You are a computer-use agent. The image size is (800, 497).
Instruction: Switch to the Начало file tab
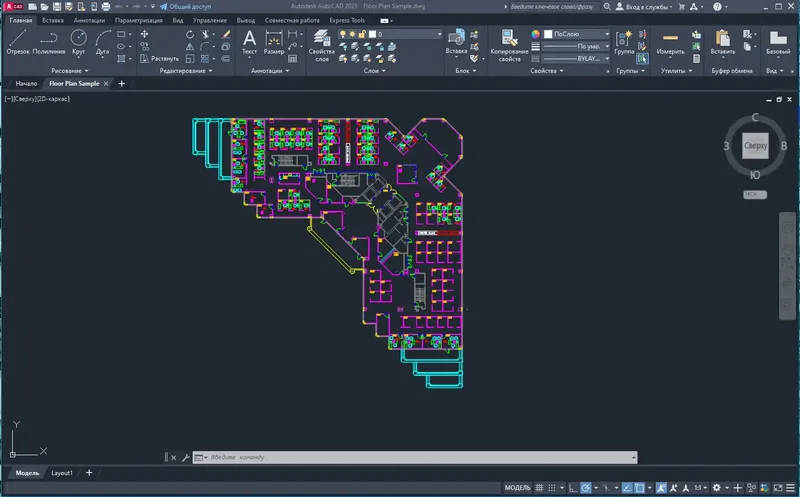tap(26, 84)
